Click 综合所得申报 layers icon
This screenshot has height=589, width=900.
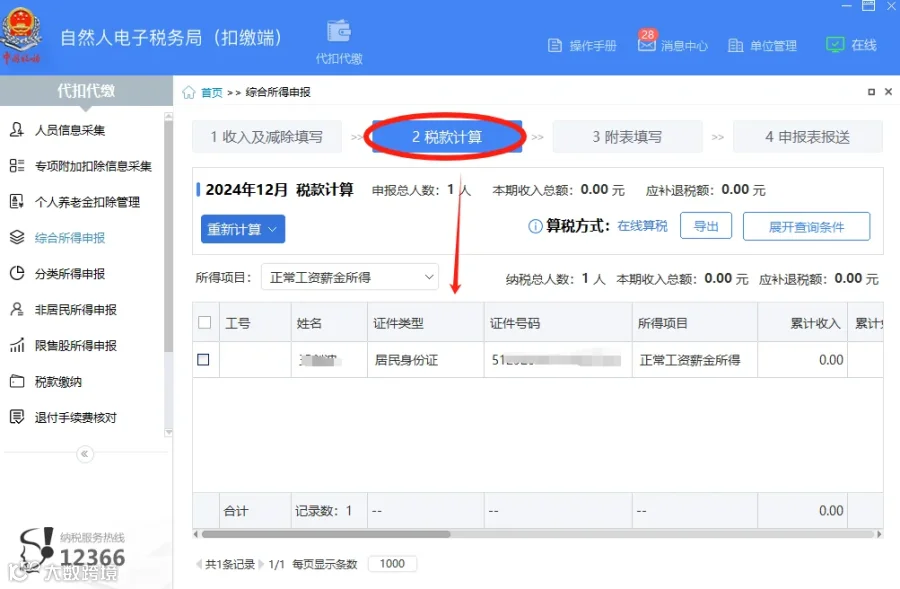click(17, 237)
